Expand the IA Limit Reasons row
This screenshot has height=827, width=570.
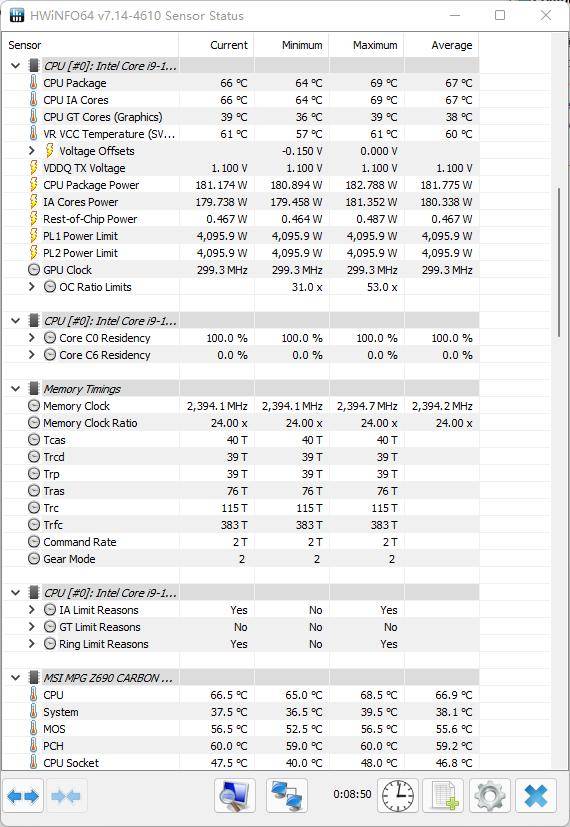(32, 610)
